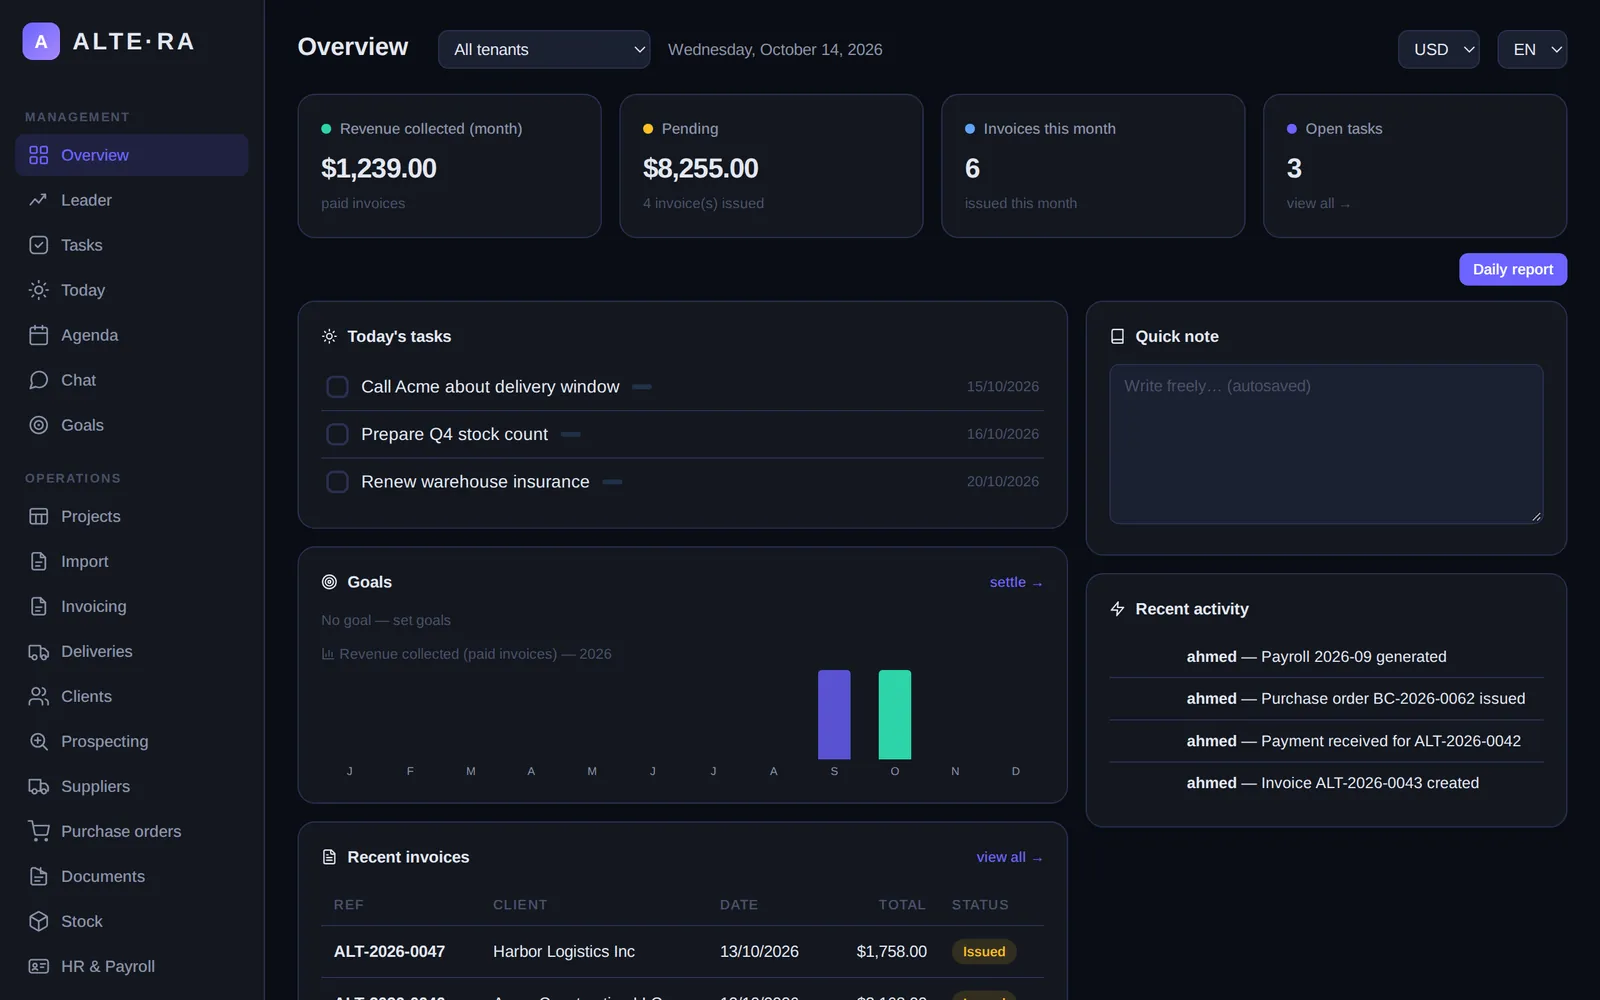
Task: Click the Goals target icon in sidebar
Action: point(38,425)
